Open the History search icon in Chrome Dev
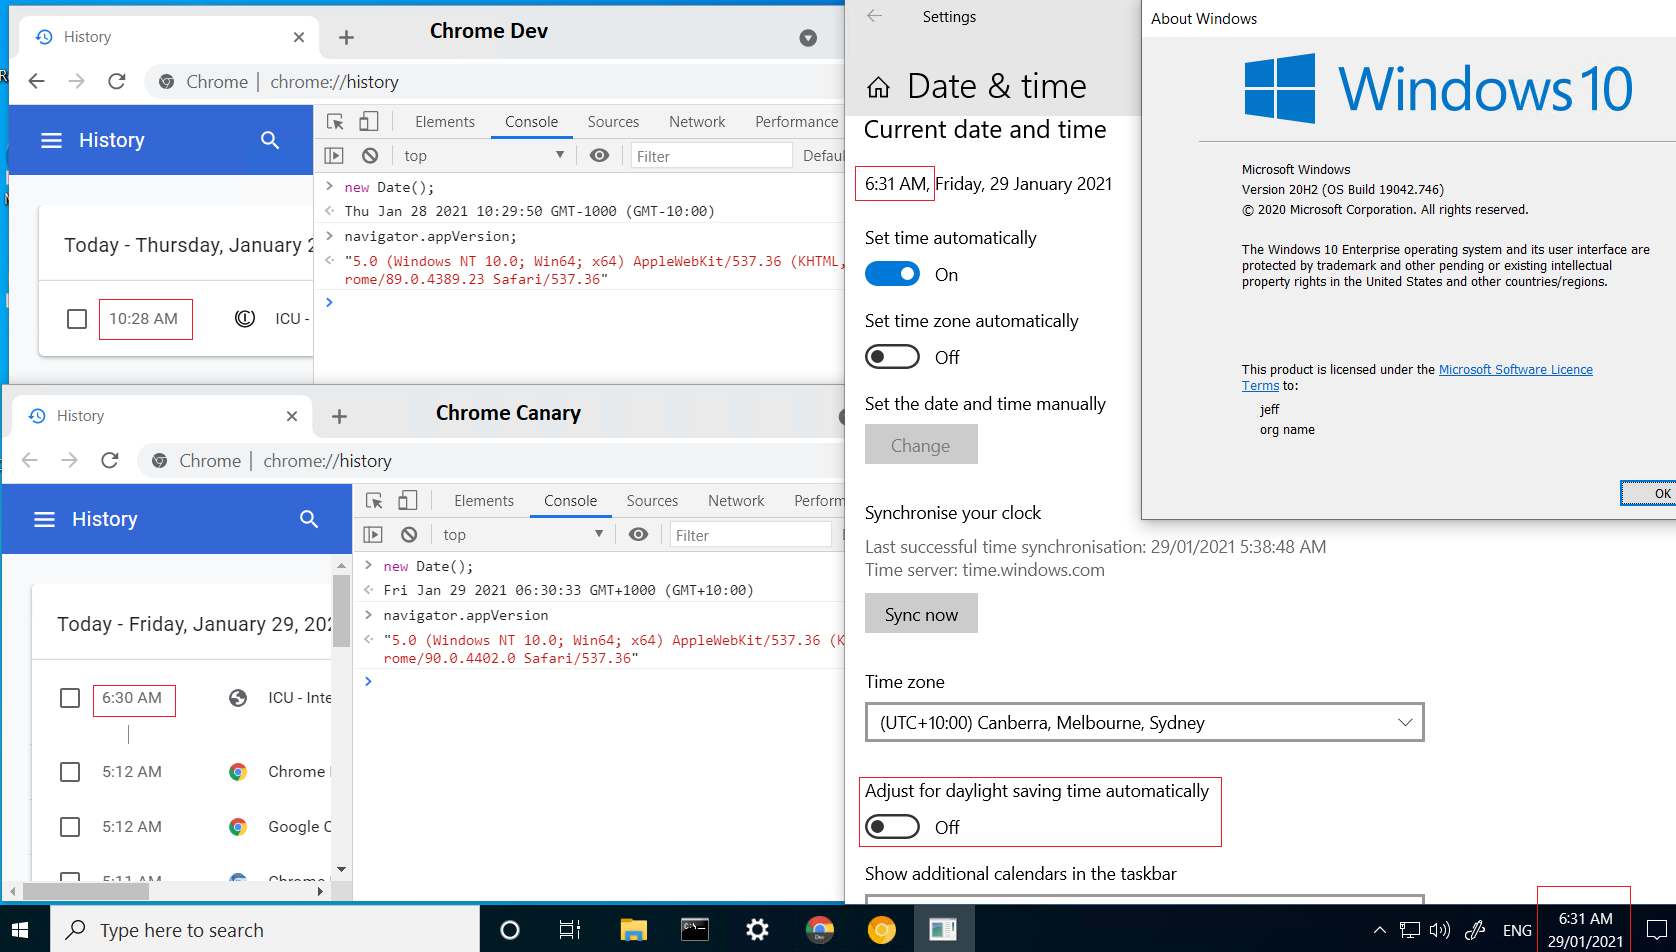The width and height of the screenshot is (1676, 952). point(270,140)
